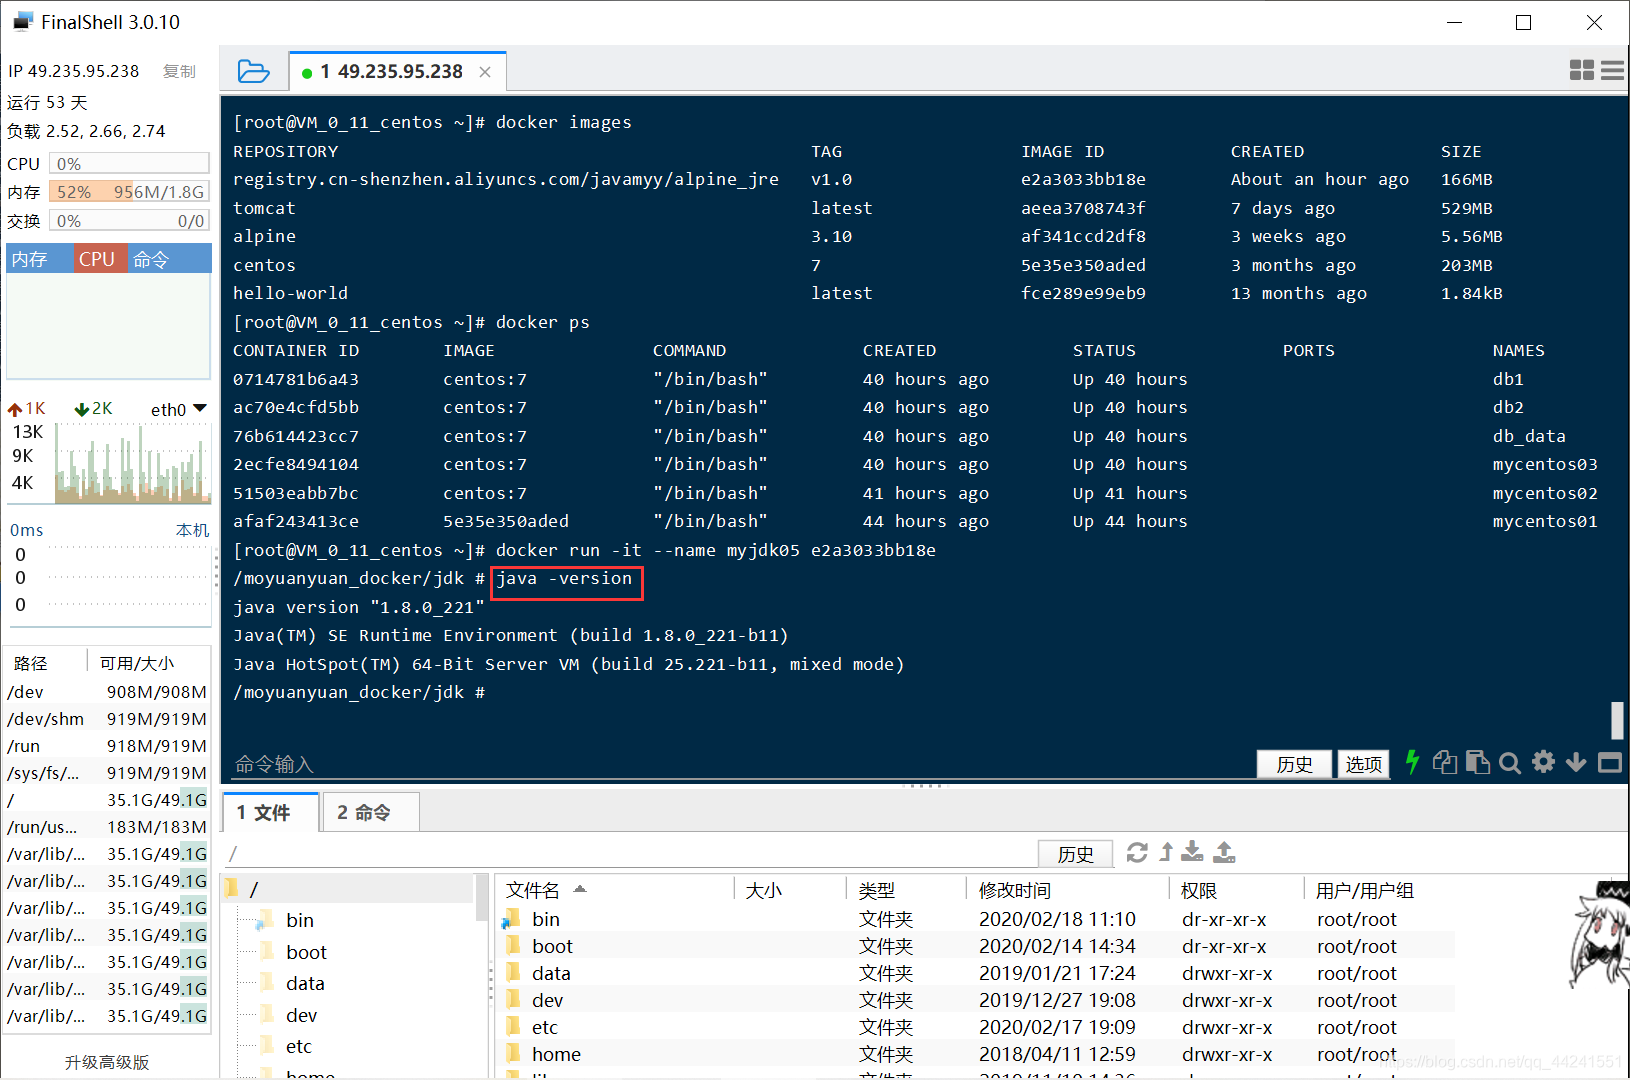Open the main menu lines icon
Screen dimensions: 1630x1080
coord(1612,70)
